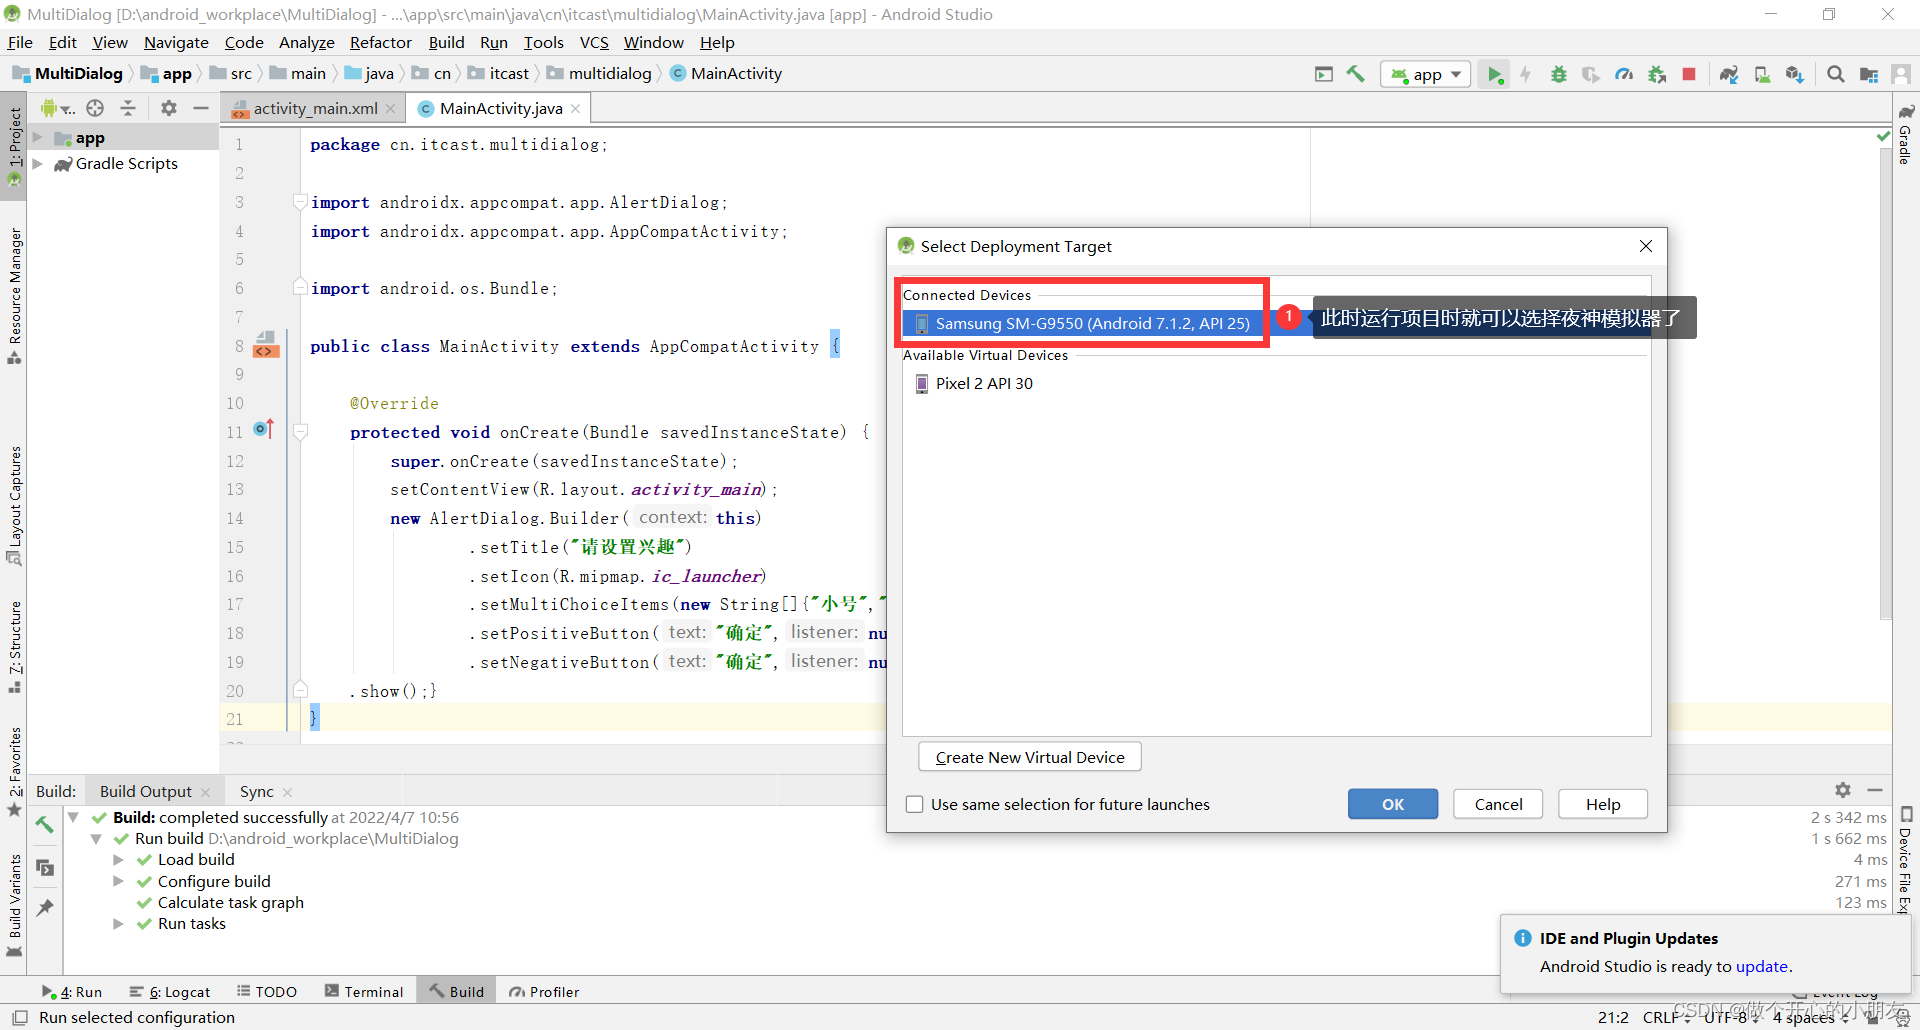Viewport: 1920px width, 1030px height.
Task: Start debugging with the green bug icon
Action: [x=1558, y=74]
